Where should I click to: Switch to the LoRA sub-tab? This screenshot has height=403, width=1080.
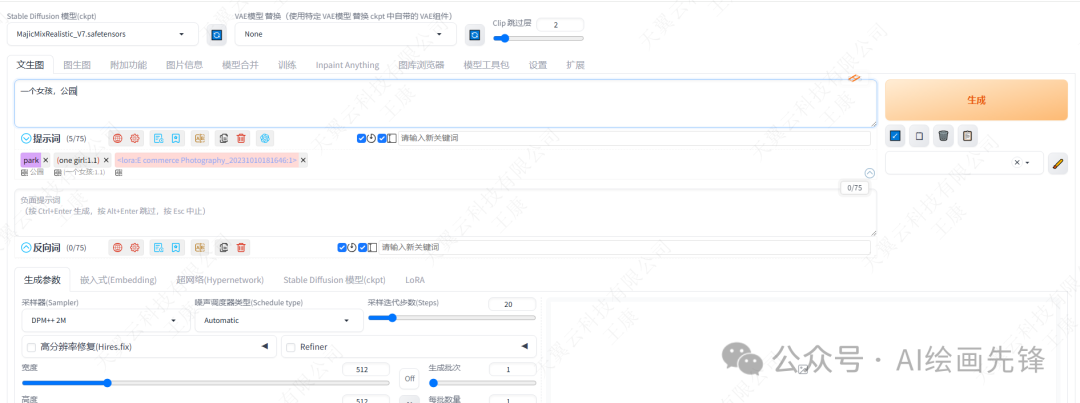click(415, 280)
